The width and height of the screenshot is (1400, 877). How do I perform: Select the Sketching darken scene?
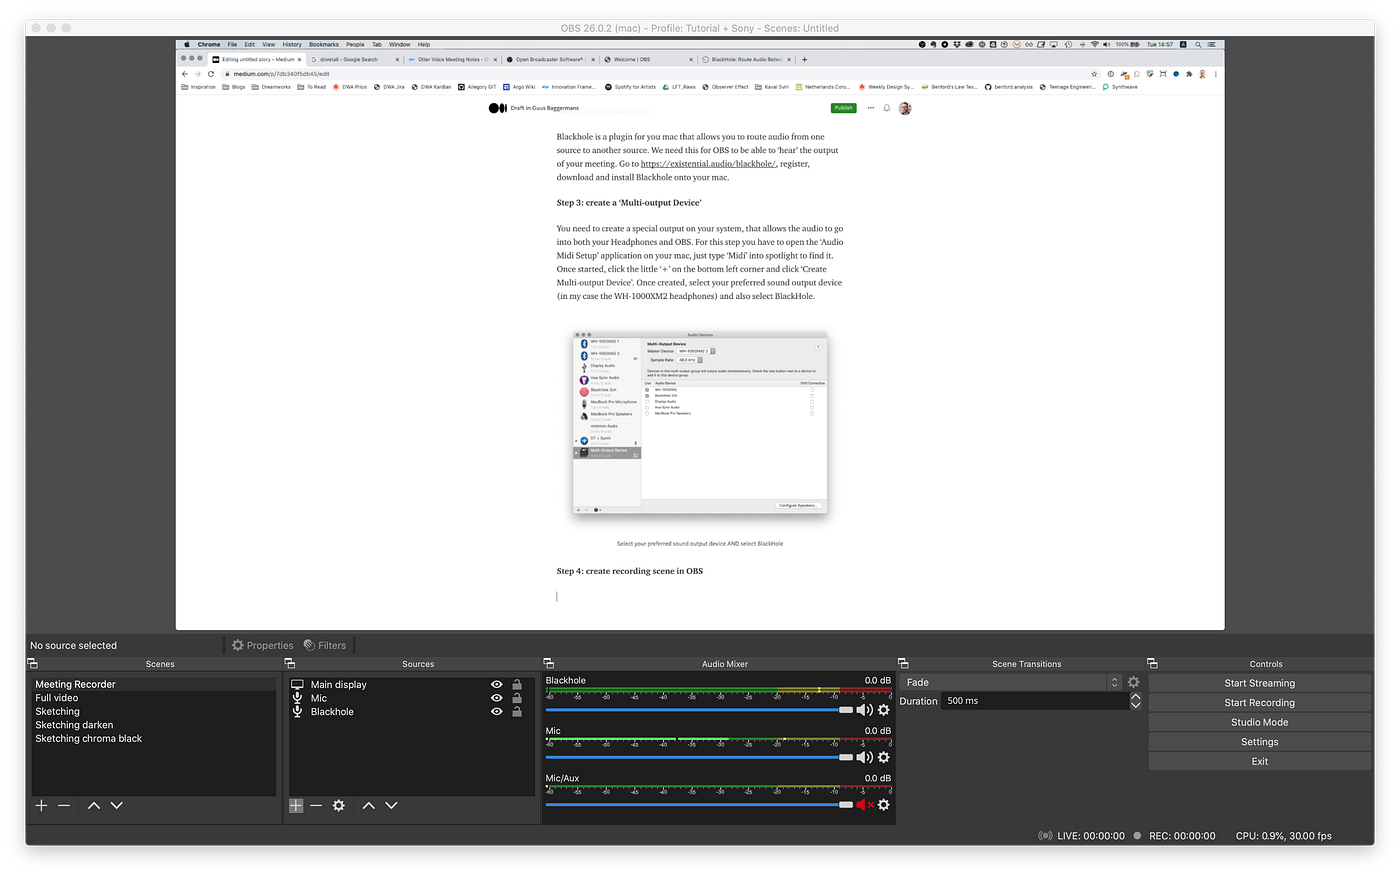click(154, 725)
